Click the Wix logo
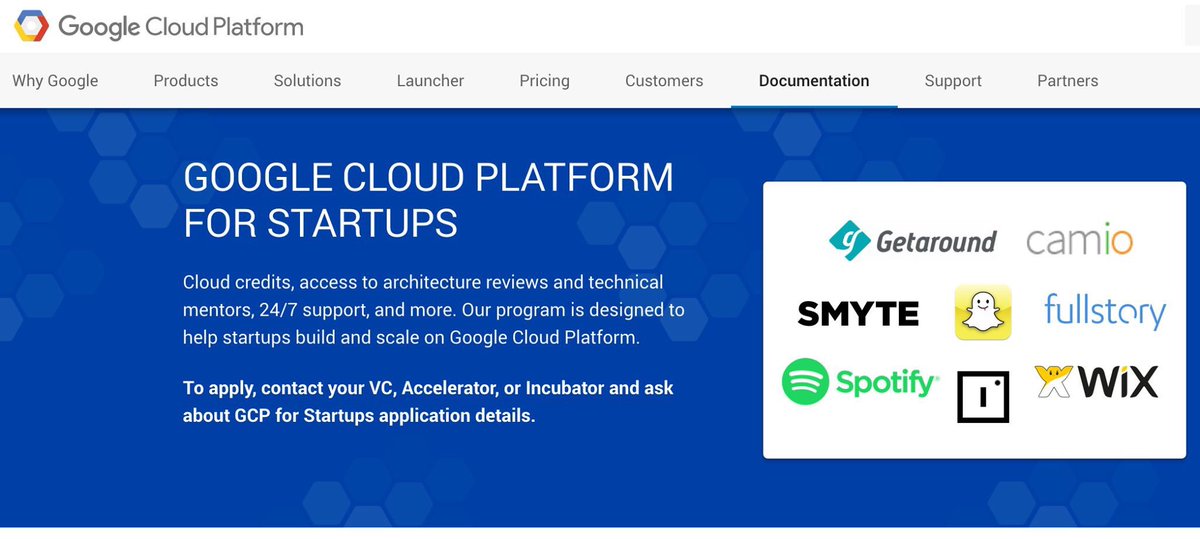Screen dimensions: 1200x539 click(x=1096, y=381)
